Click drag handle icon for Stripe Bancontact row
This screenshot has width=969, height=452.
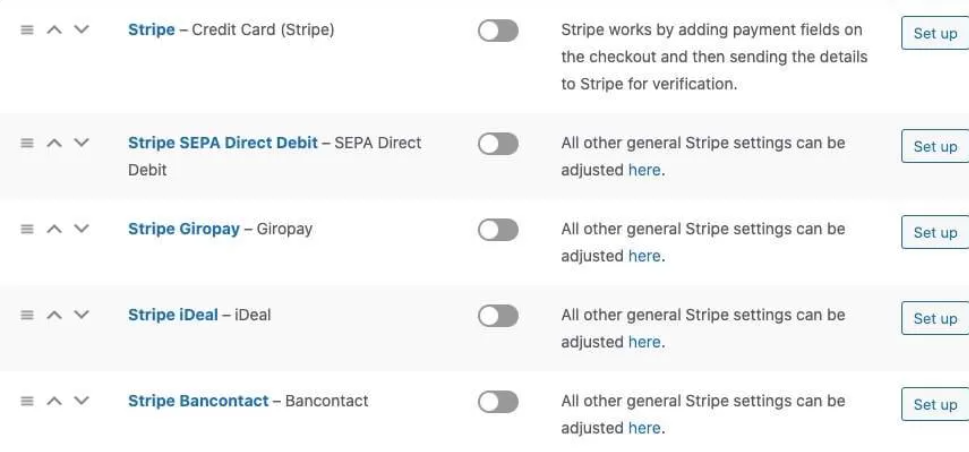pos(28,402)
